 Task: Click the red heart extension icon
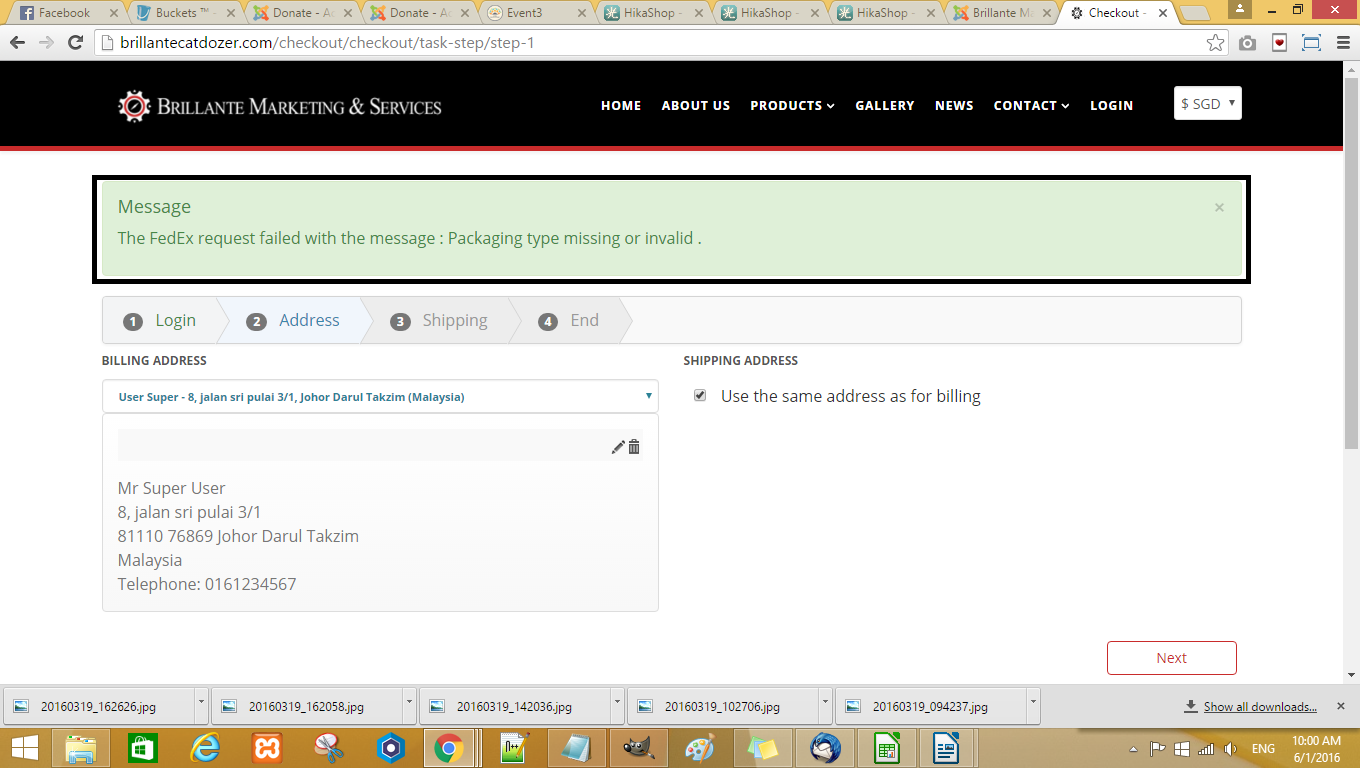point(1279,43)
